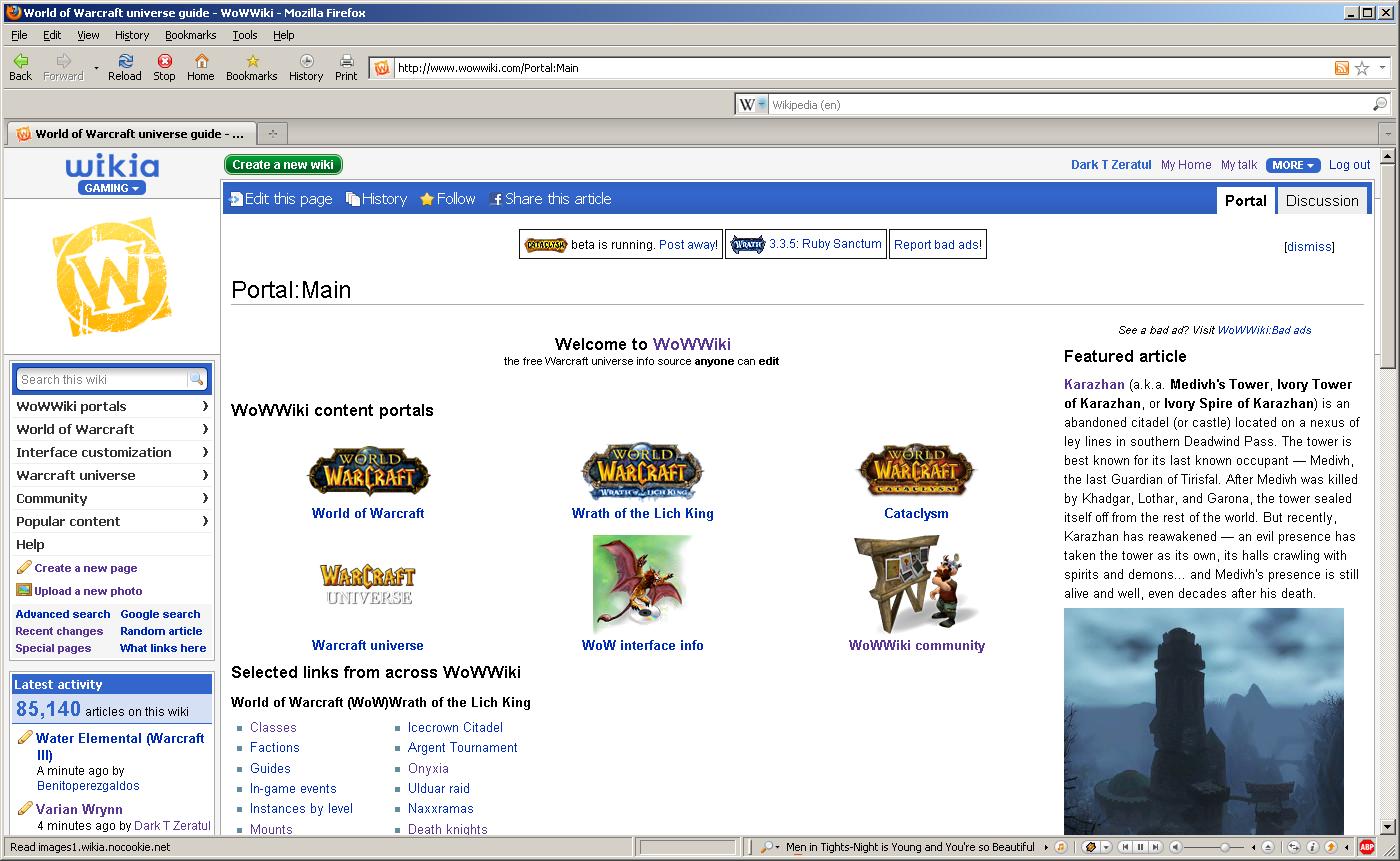
Task: Switch to the Discussion tab
Action: [1322, 200]
